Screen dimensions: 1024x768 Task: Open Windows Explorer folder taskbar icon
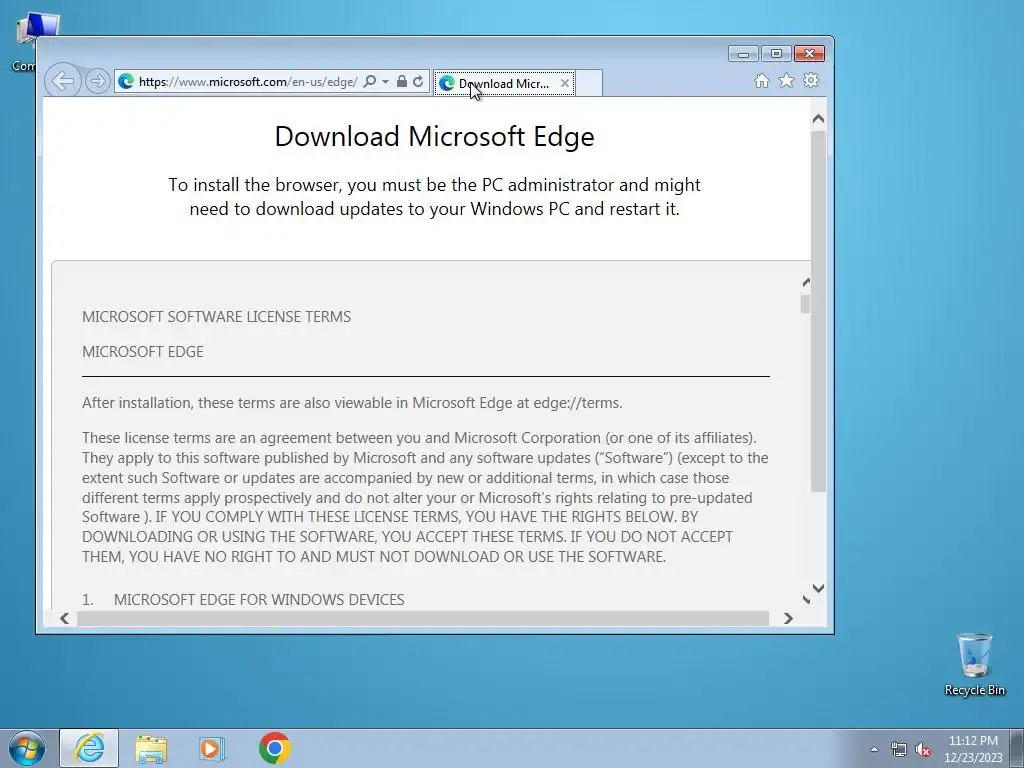151,748
